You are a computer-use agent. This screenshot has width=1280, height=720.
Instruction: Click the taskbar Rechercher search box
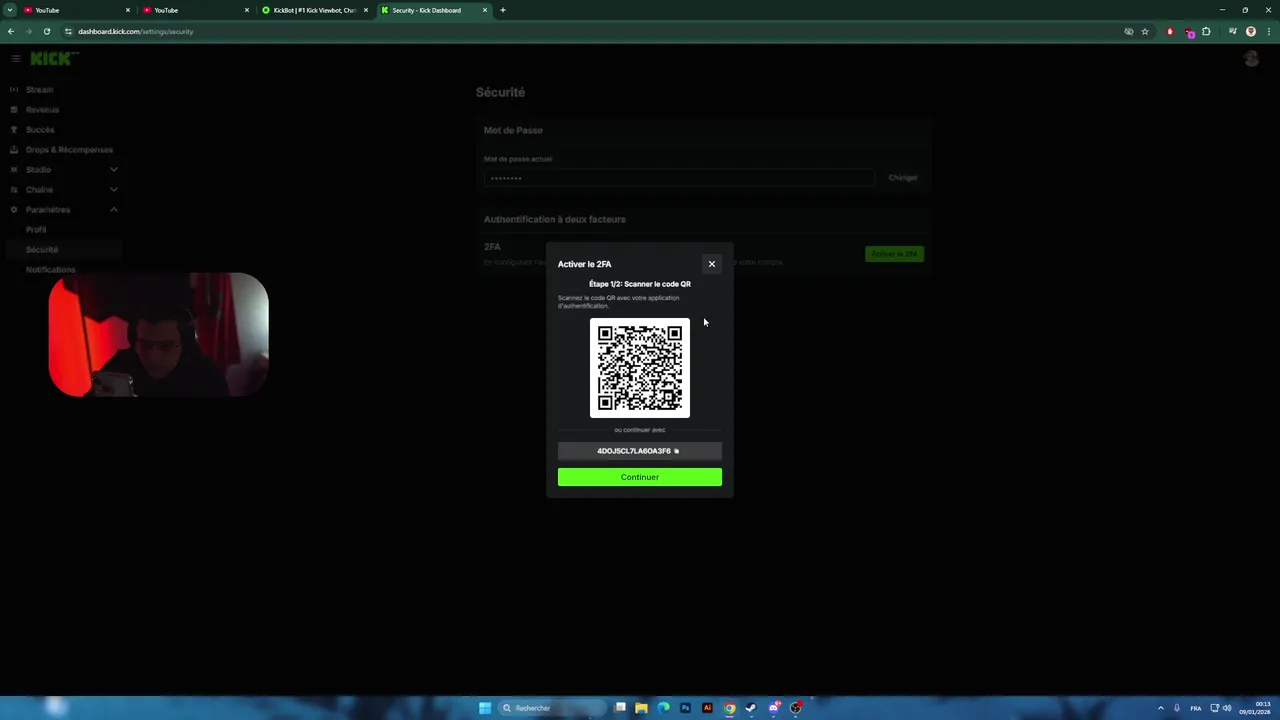tap(550, 708)
